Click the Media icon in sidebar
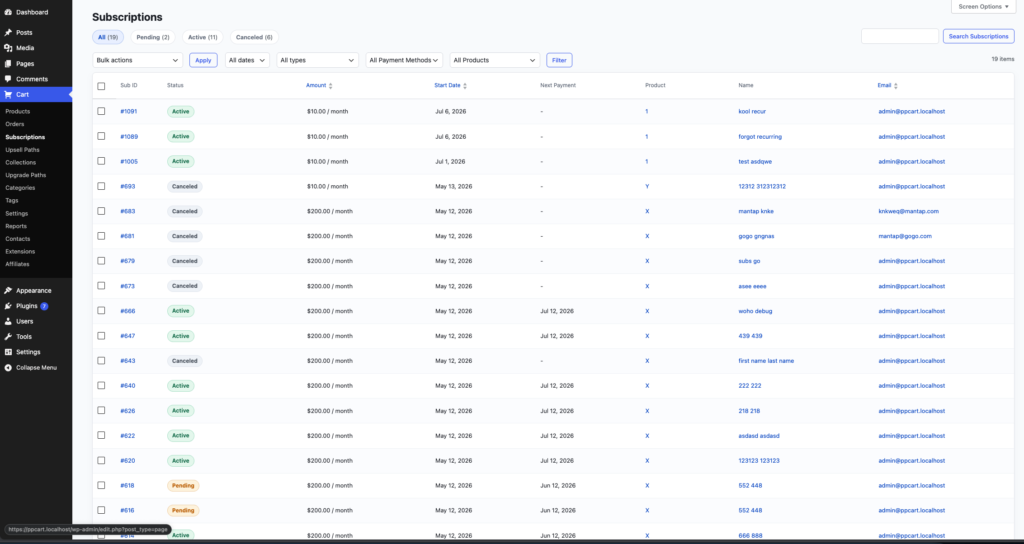 point(8,48)
